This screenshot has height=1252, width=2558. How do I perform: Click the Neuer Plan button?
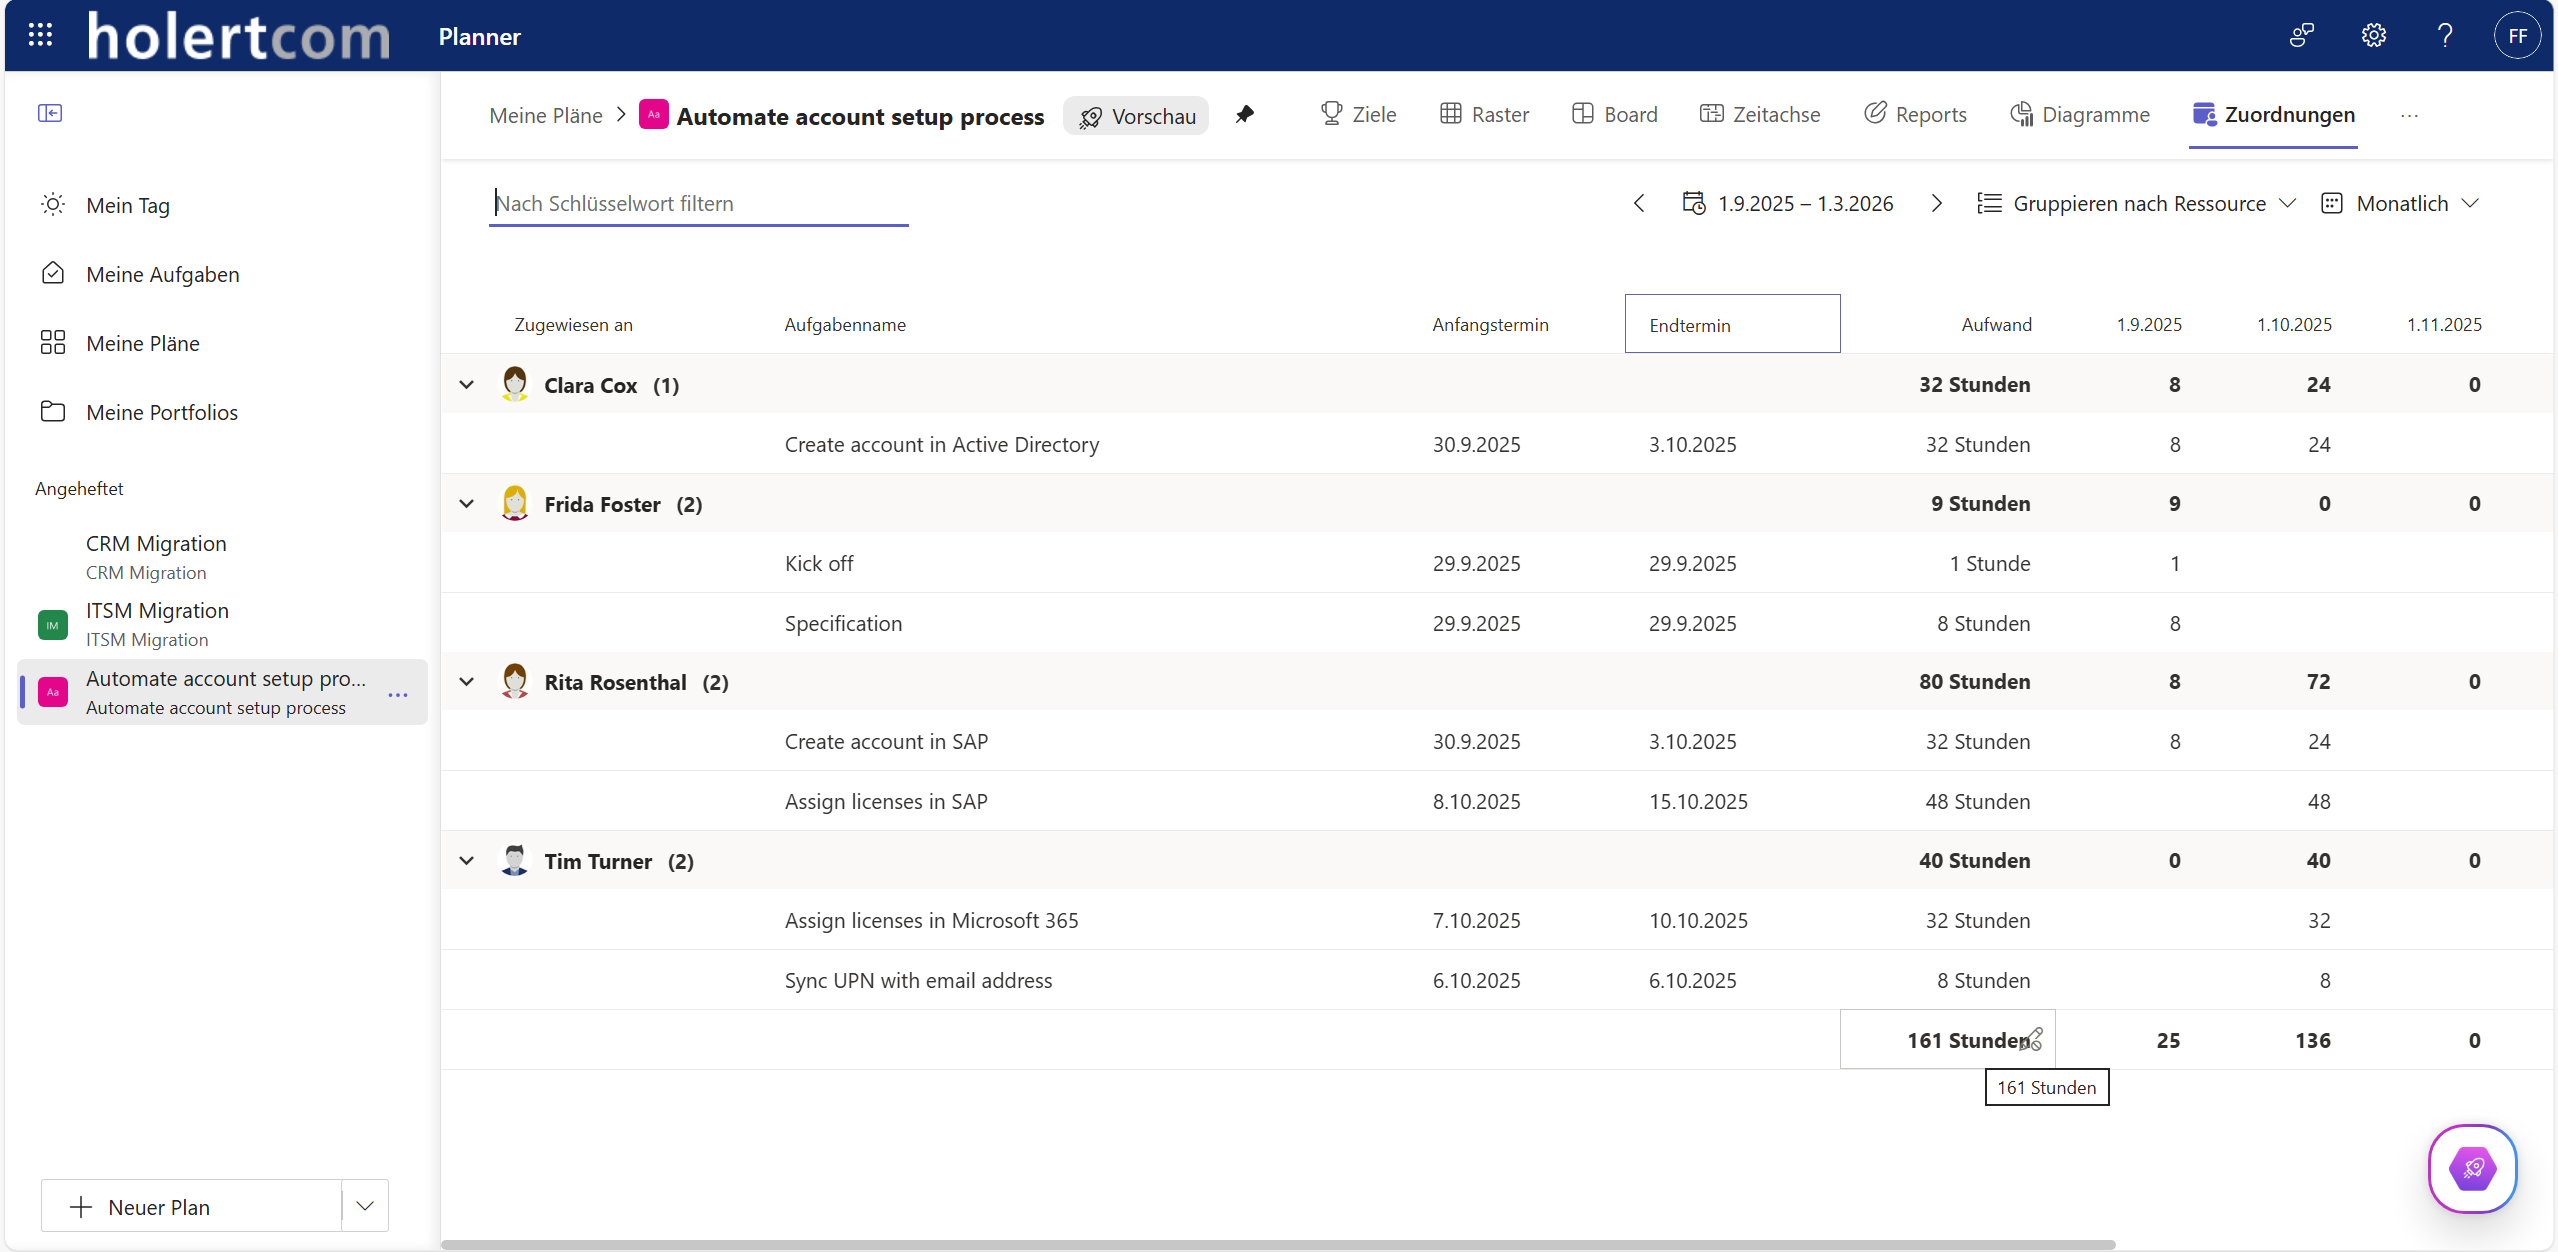click(160, 1206)
